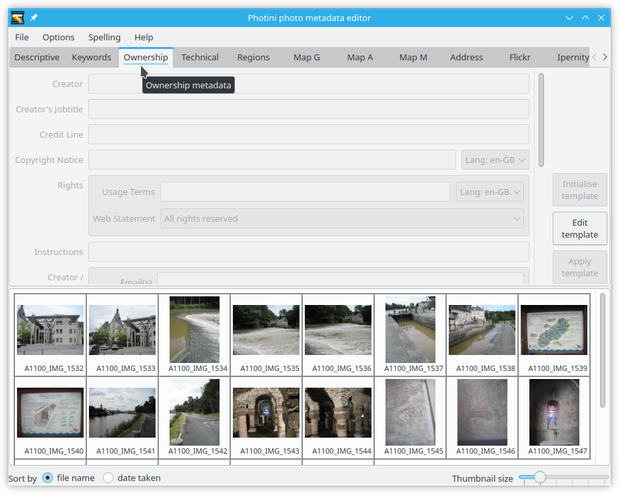Open the Map M tab
The height and width of the screenshot is (494, 619).
coord(413,57)
